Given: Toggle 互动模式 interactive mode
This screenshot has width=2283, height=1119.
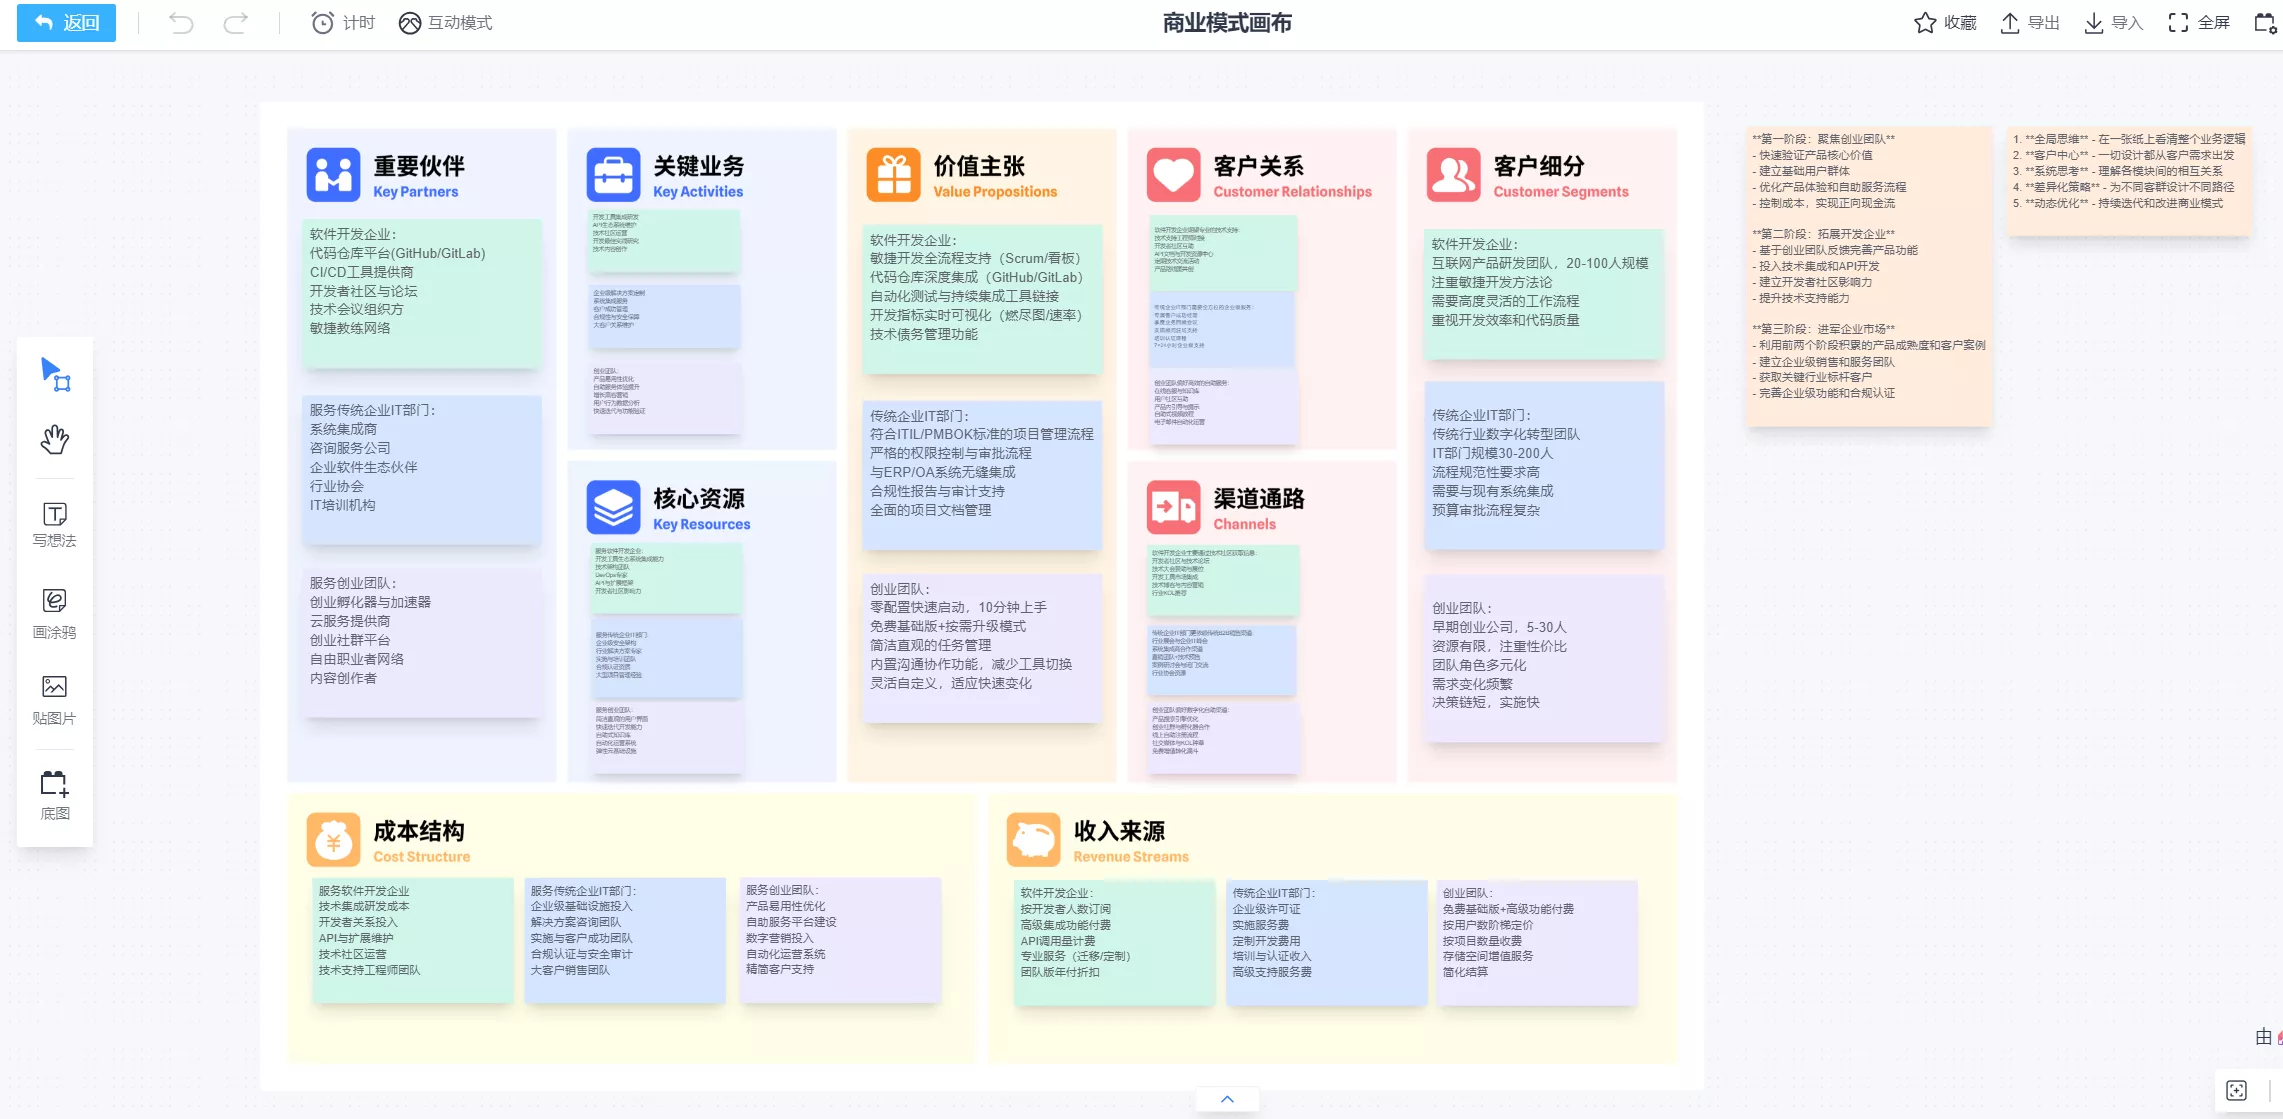Looking at the screenshot, I should tap(446, 23).
